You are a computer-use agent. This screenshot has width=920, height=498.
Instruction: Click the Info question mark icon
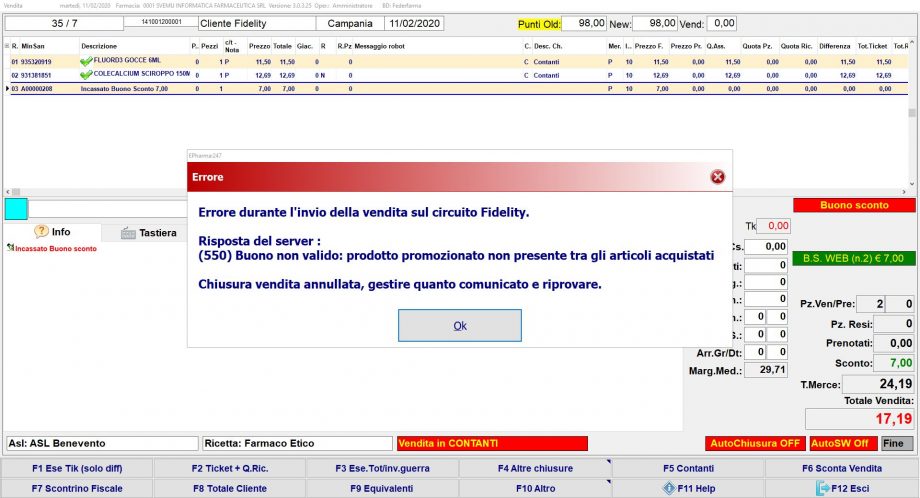click(41, 232)
